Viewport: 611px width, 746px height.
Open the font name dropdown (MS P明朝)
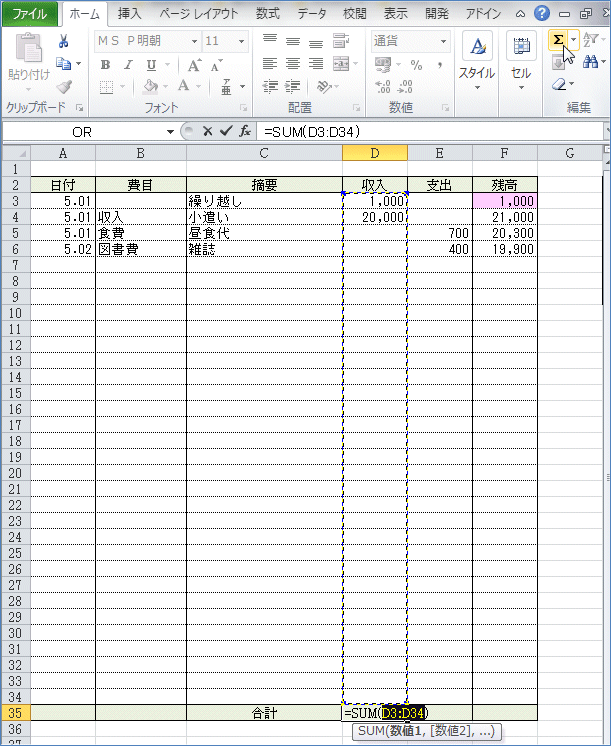point(194,41)
